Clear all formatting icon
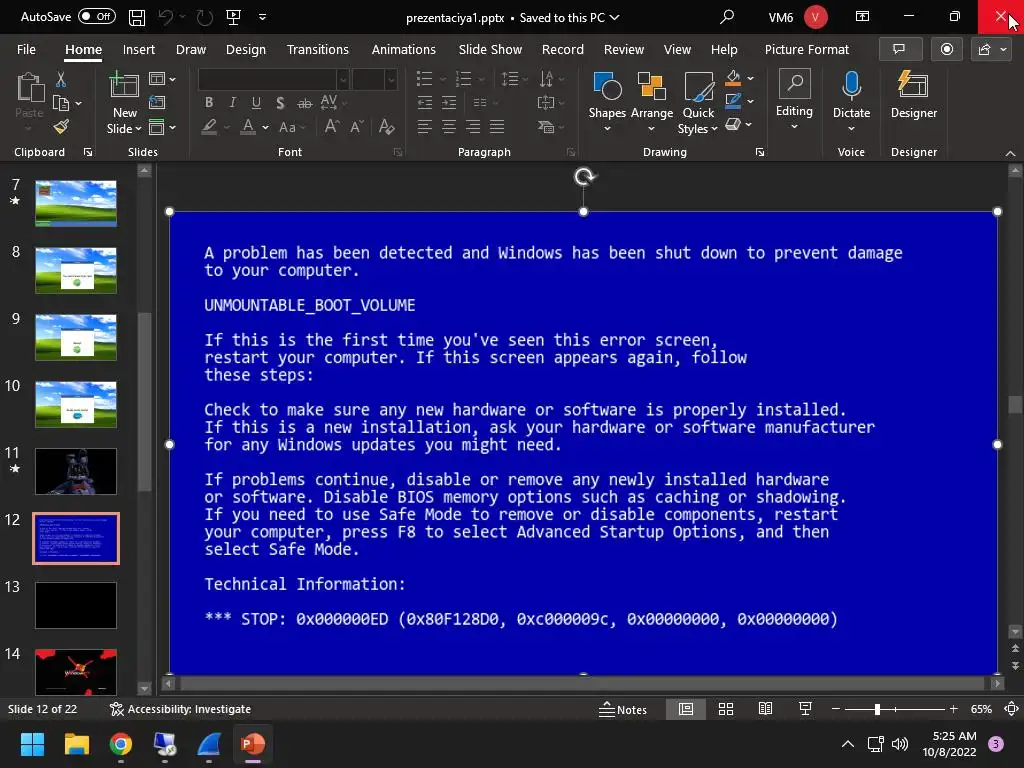 (x=386, y=127)
